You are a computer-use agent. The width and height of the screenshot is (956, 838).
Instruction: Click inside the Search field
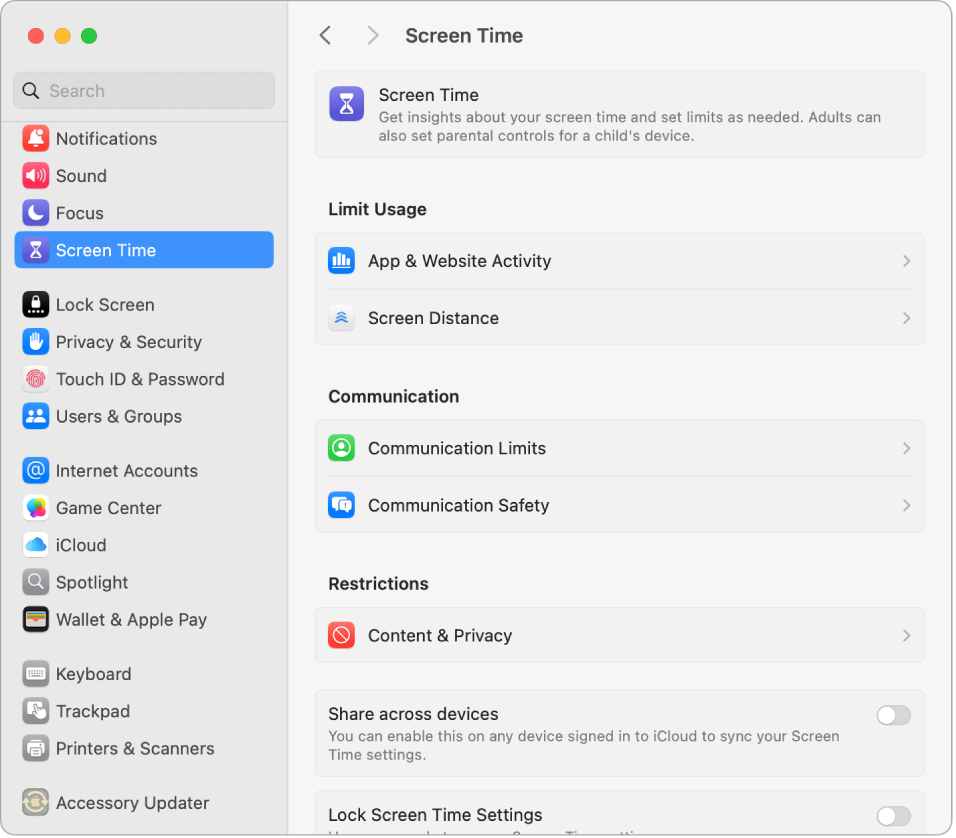[x=143, y=90]
